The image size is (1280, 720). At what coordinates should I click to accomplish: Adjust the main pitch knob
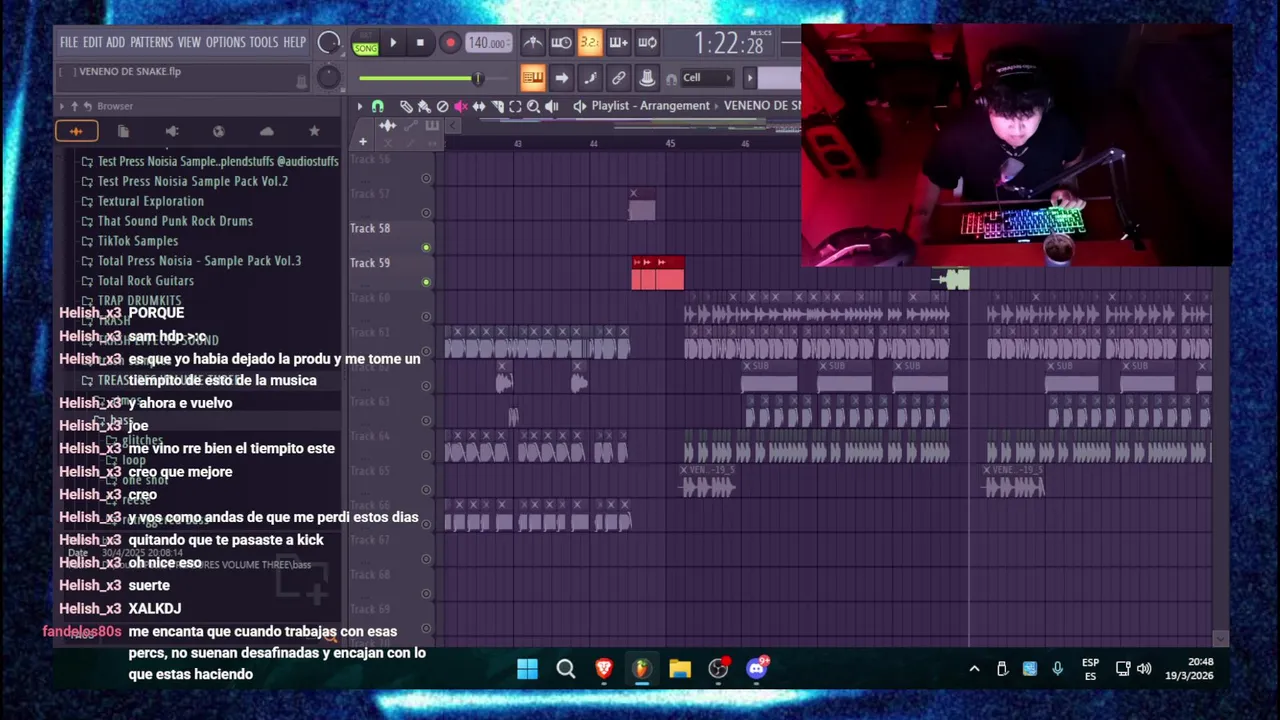click(328, 77)
